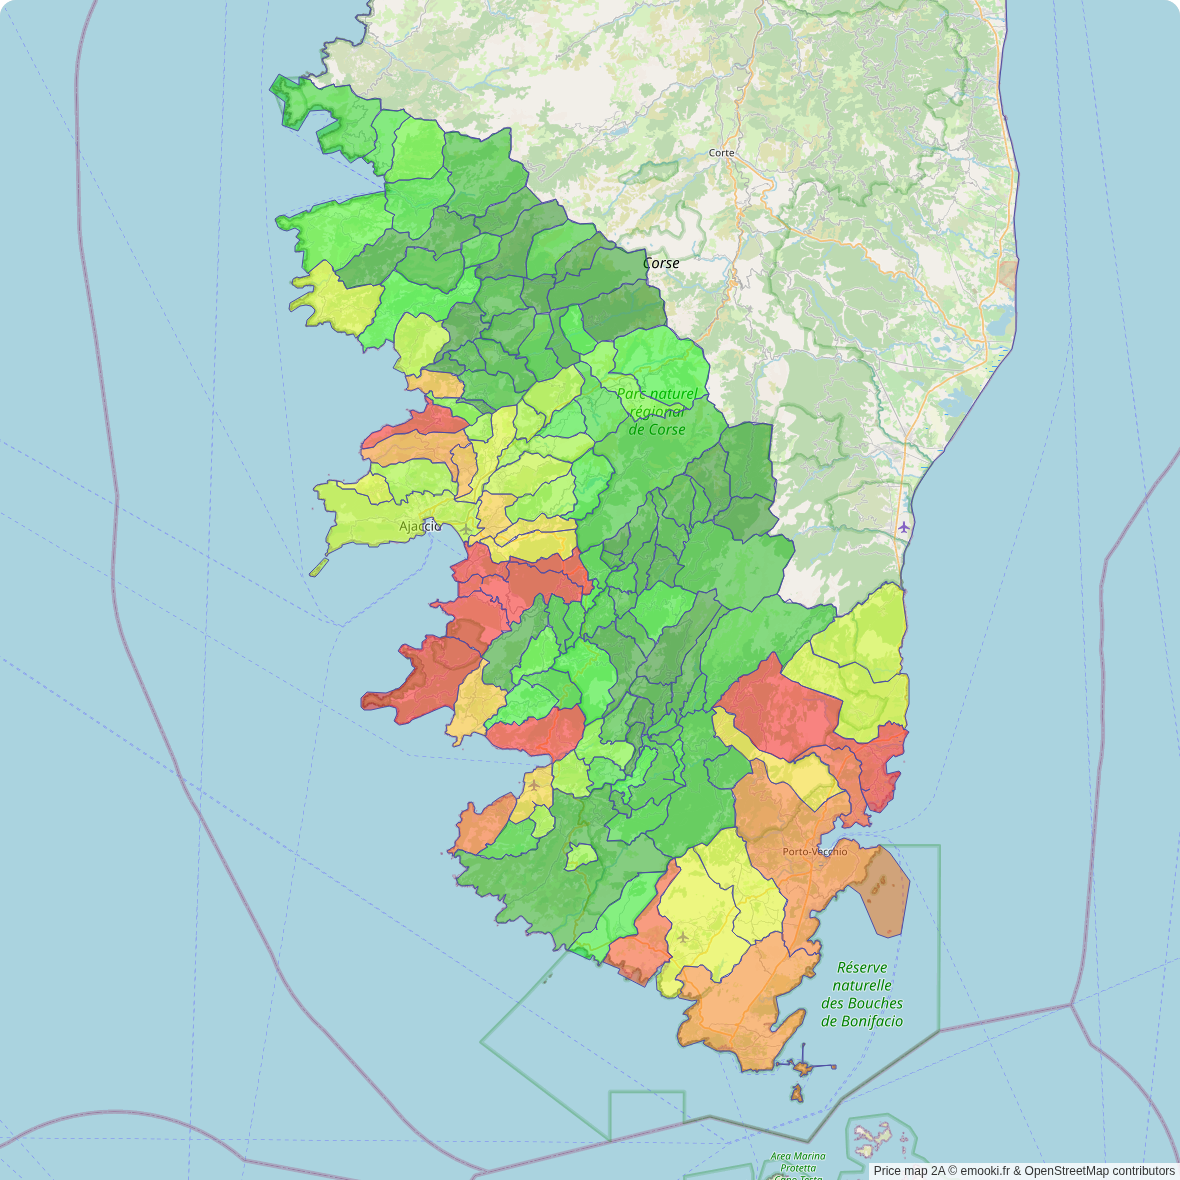Click the Corse region label
The image size is (1180, 1180).
coord(661,263)
